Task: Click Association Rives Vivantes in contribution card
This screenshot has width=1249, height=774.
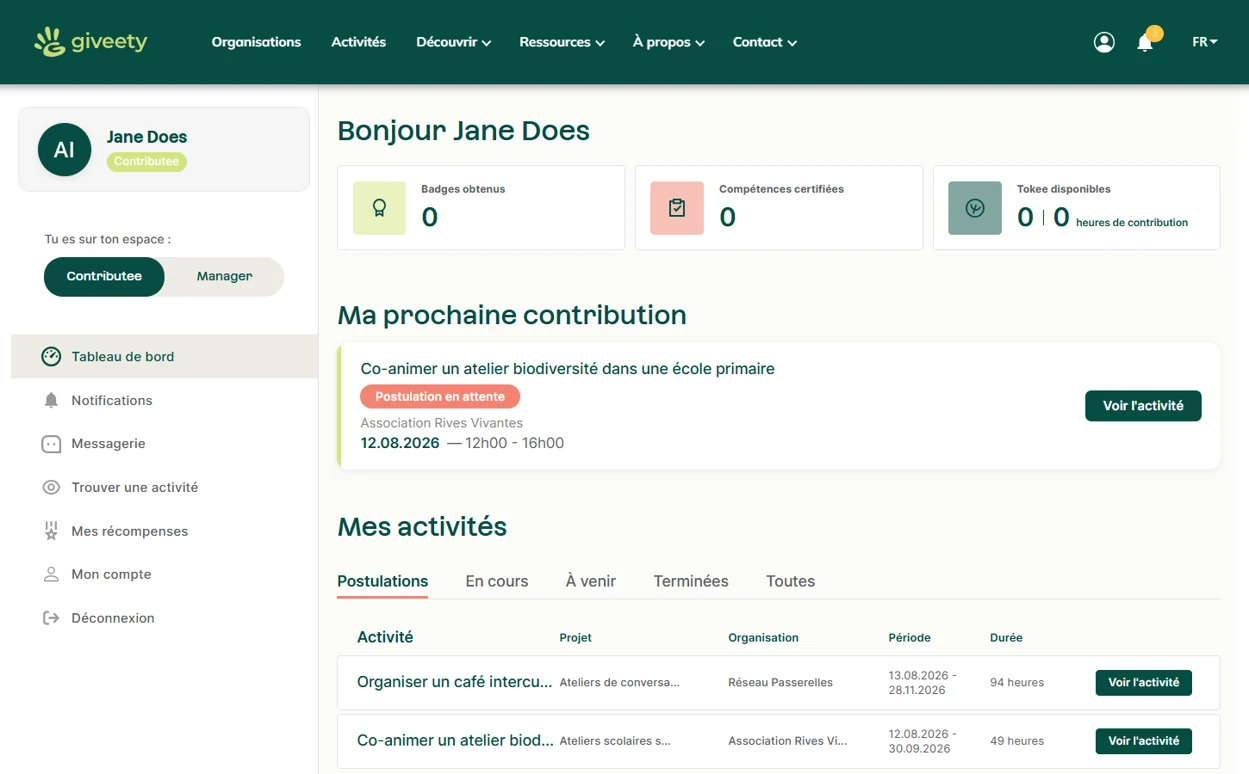Action: (x=441, y=423)
